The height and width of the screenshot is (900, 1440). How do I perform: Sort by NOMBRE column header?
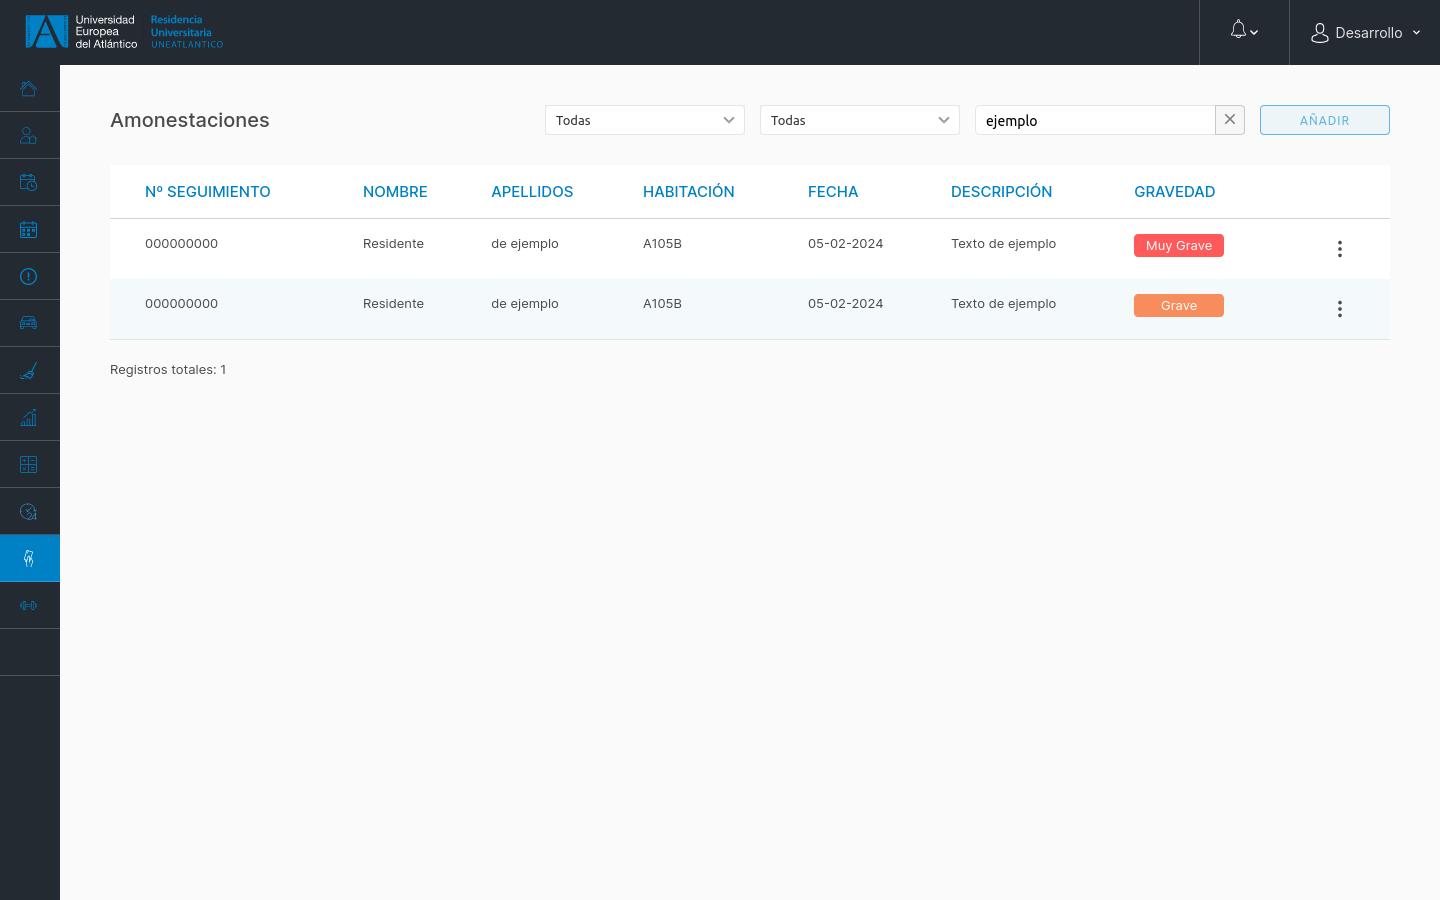pos(395,192)
